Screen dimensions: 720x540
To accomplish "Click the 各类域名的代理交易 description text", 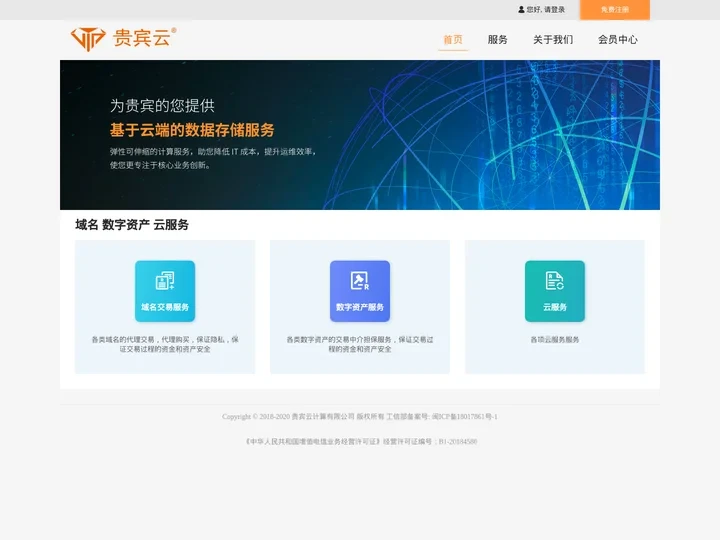I will coord(165,344).
